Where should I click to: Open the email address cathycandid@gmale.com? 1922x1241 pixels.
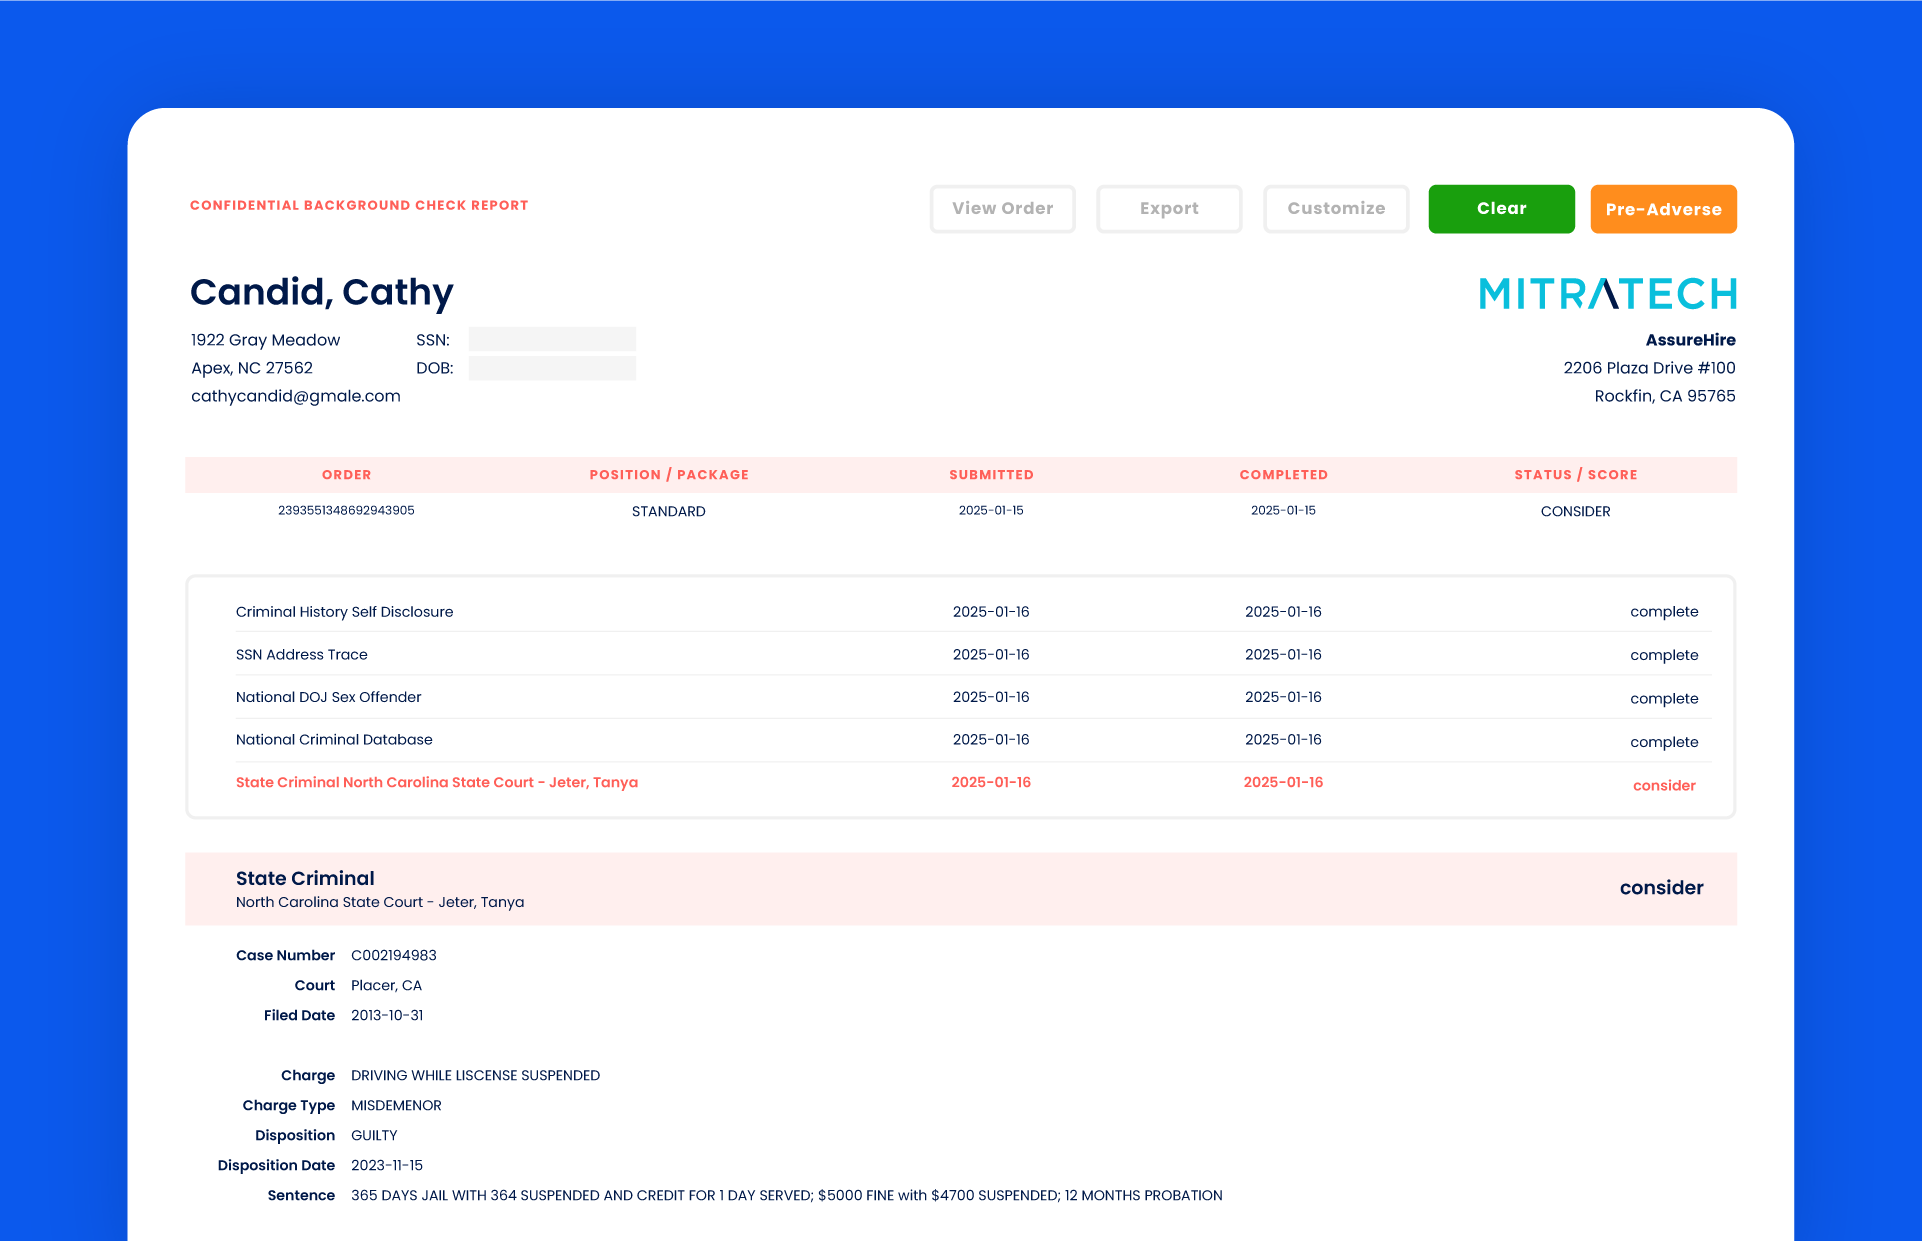[x=295, y=396]
